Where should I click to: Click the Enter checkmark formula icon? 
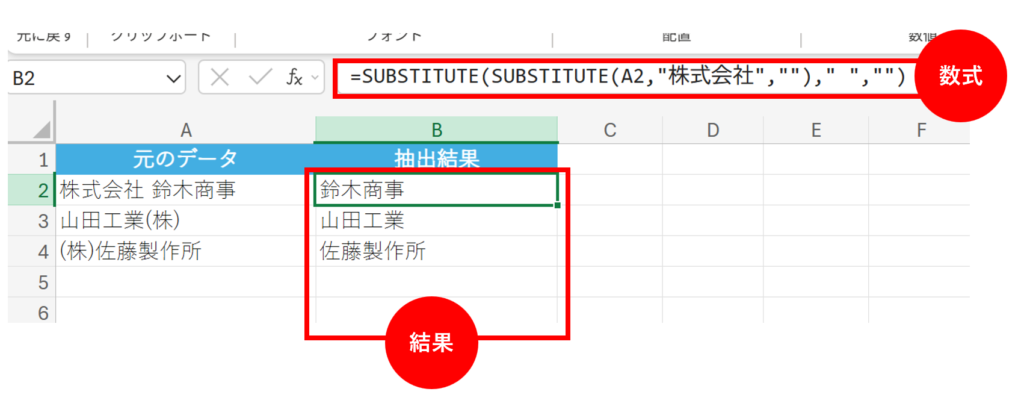tap(259, 78)
